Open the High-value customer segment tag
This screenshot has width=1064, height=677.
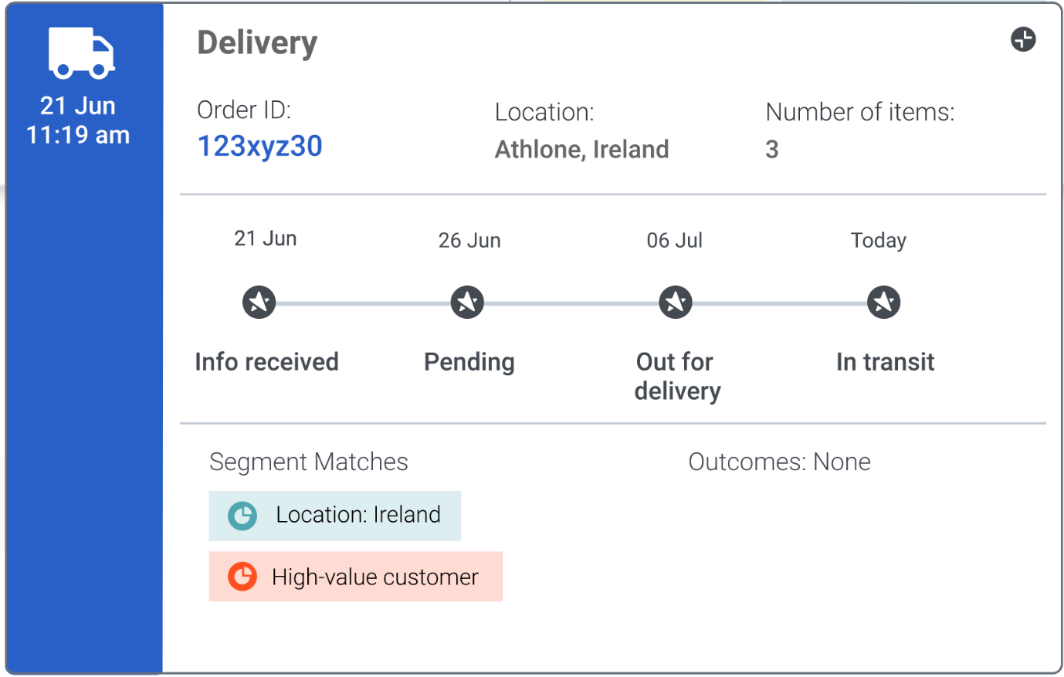pos(356,577)
